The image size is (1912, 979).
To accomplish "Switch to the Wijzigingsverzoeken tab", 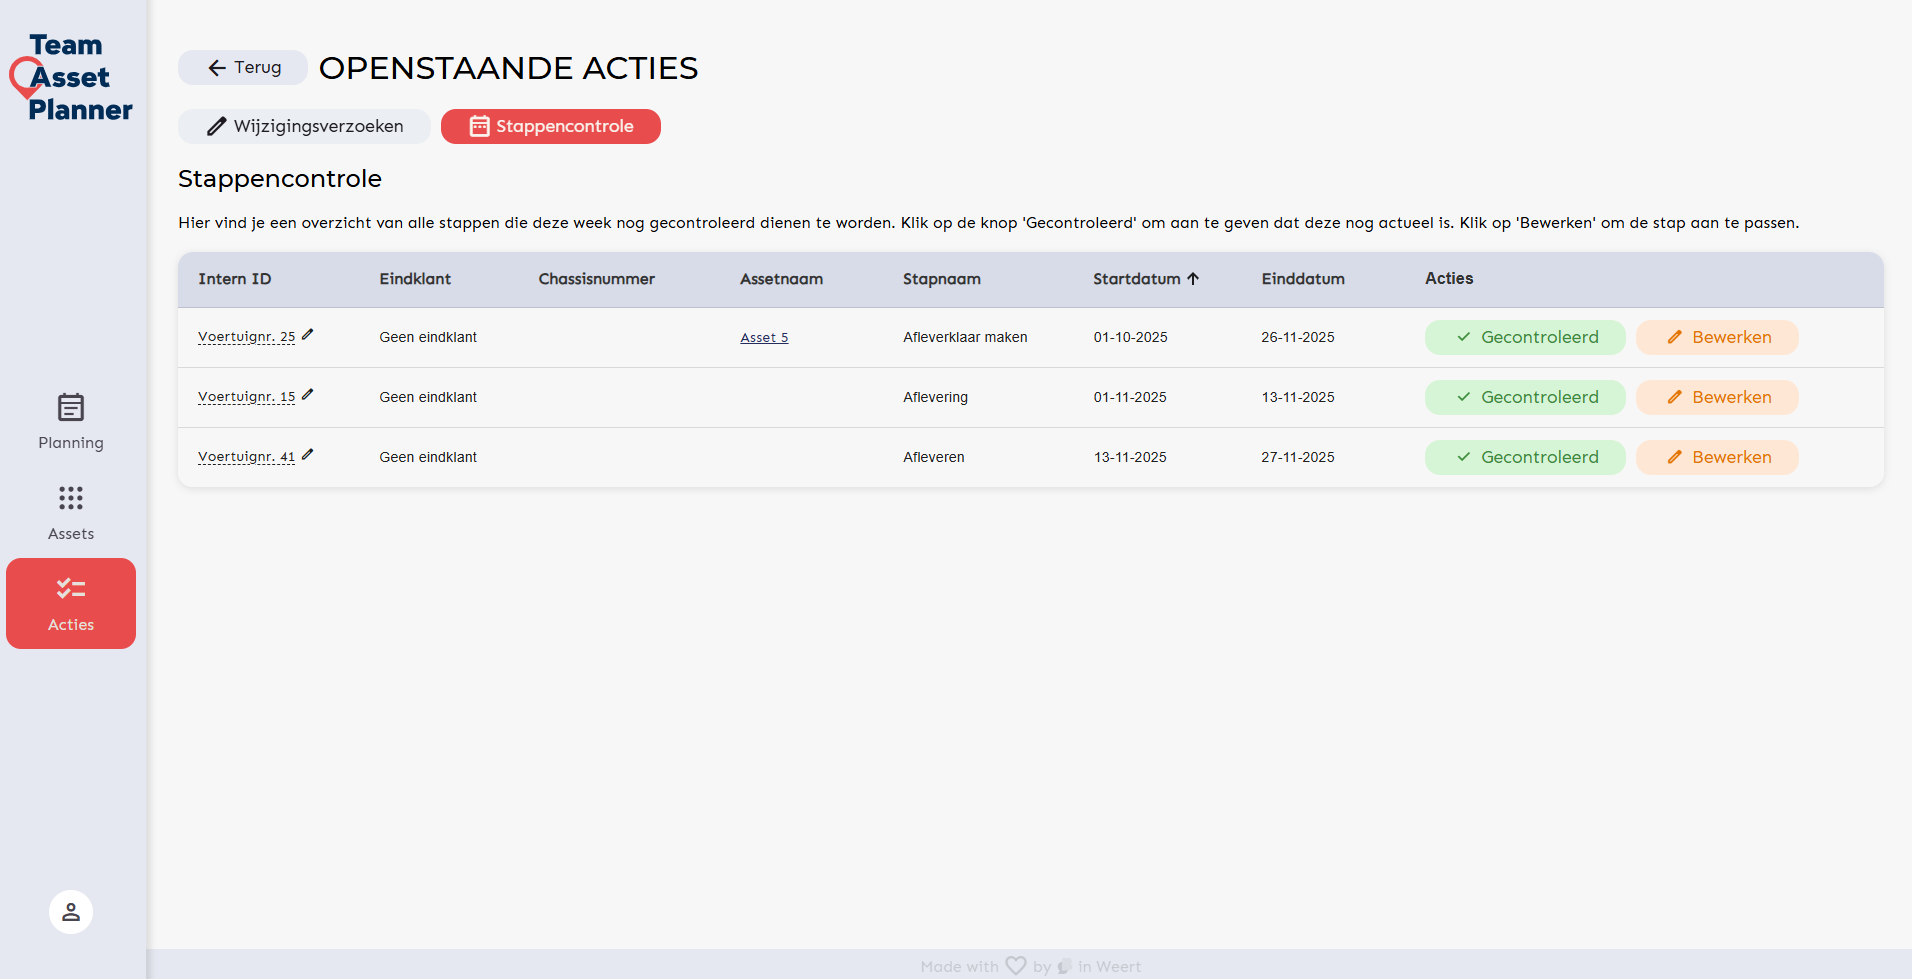I will (303, 126).
